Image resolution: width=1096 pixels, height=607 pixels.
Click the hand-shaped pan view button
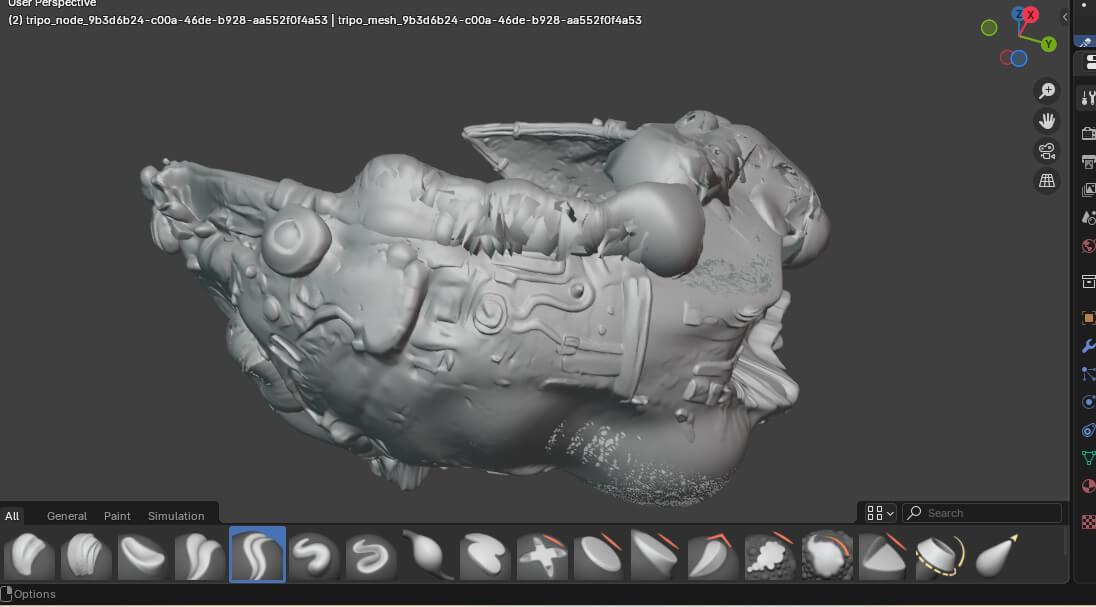point(1046,121)
